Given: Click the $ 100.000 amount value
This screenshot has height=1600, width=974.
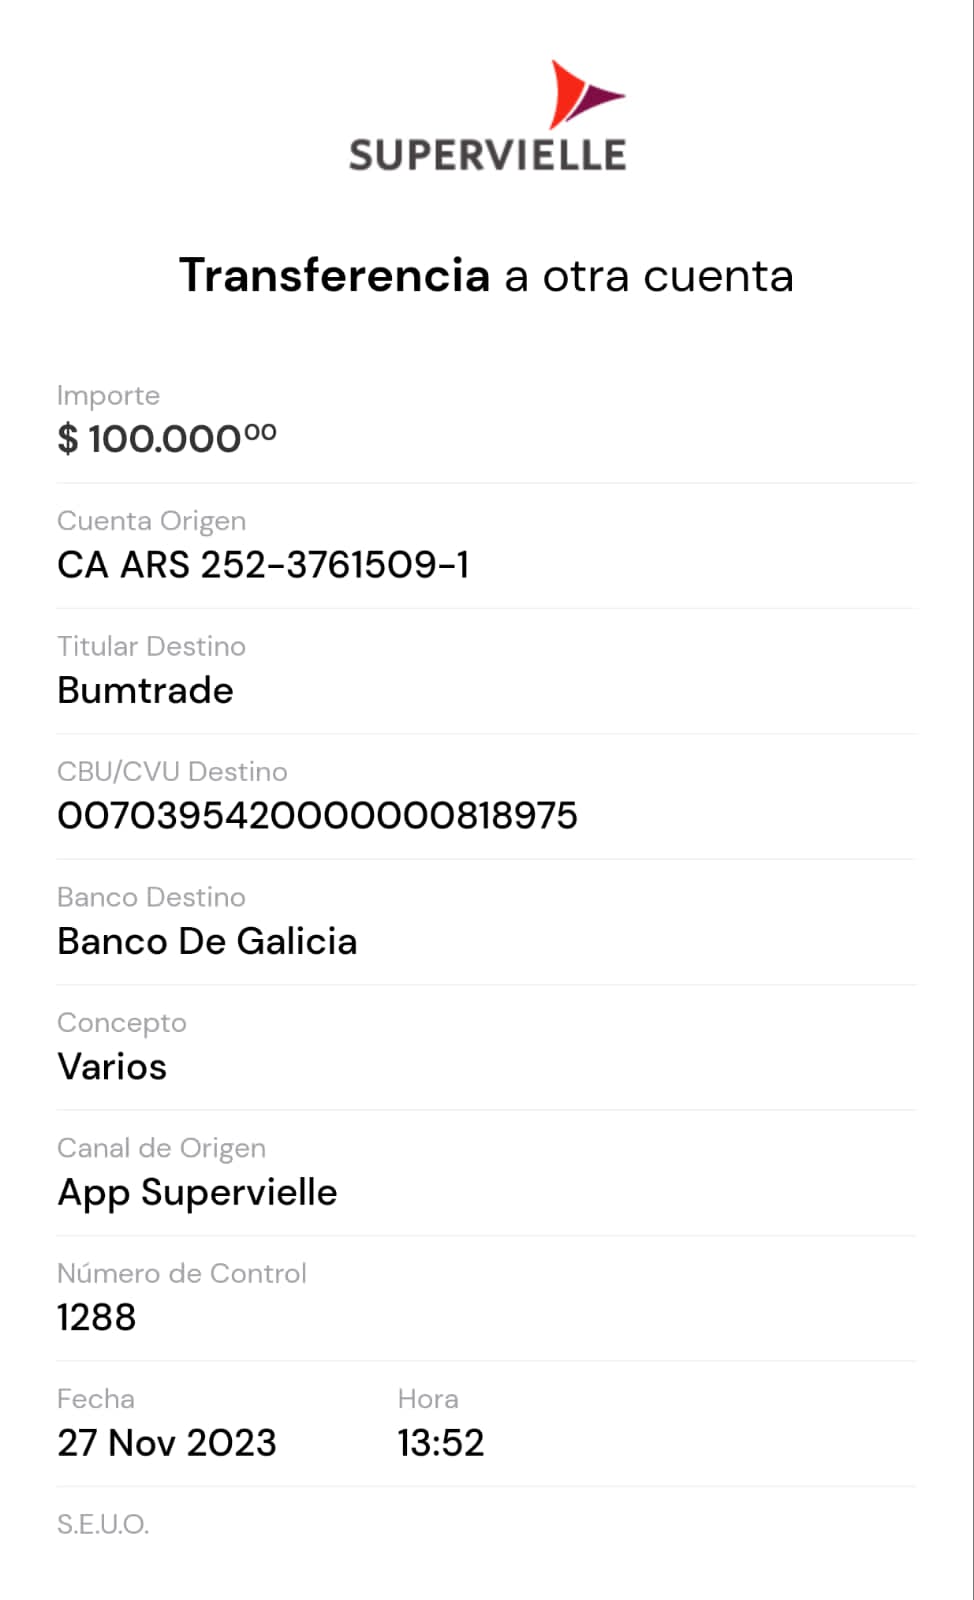Looking at the screenshot, I should [x=166, y=438].
